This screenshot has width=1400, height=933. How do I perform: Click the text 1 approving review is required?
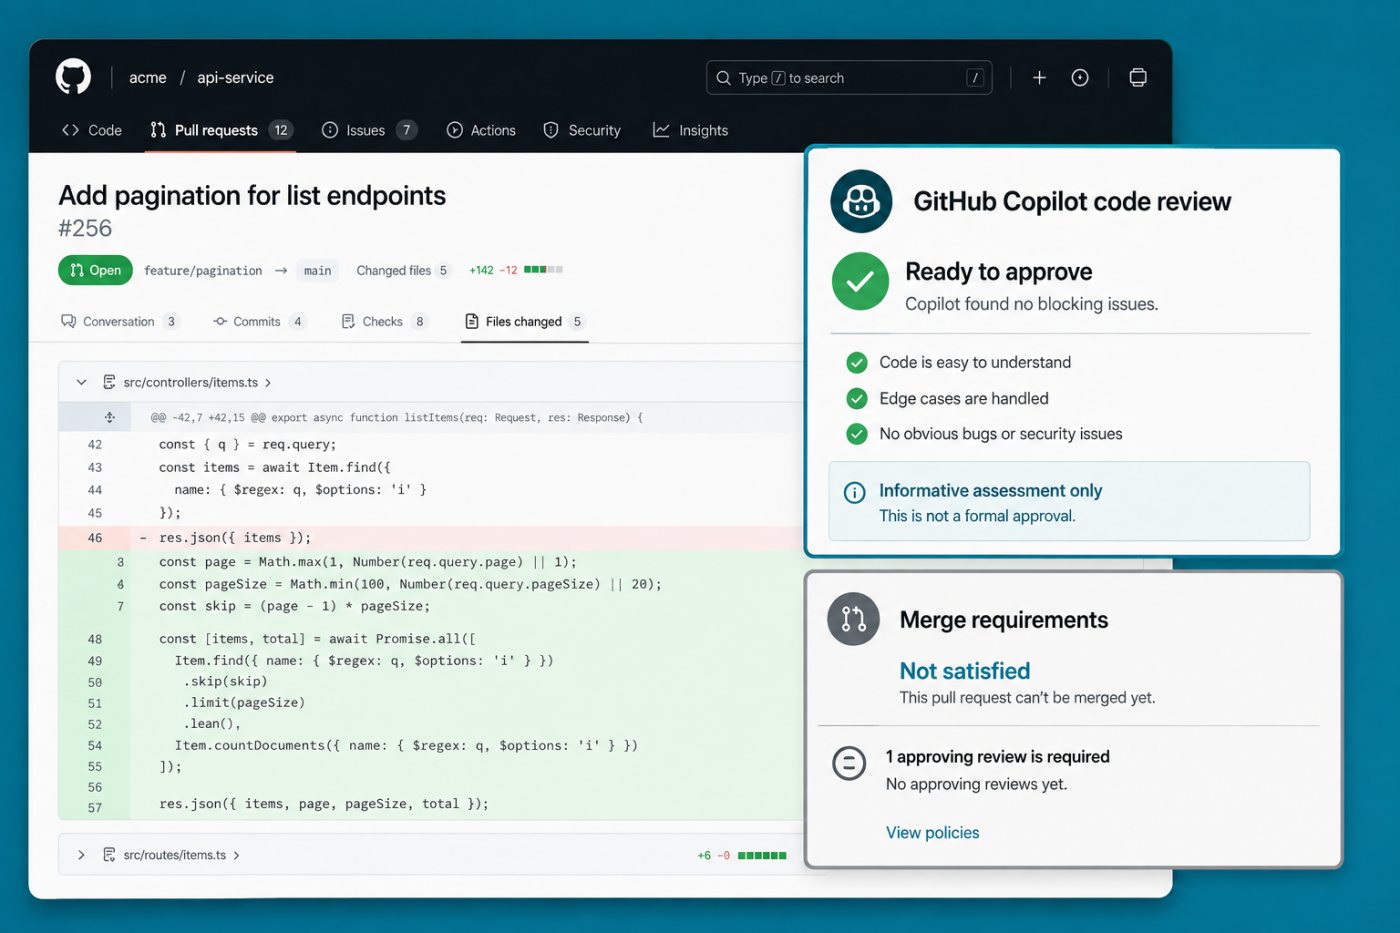coord(998,757)
